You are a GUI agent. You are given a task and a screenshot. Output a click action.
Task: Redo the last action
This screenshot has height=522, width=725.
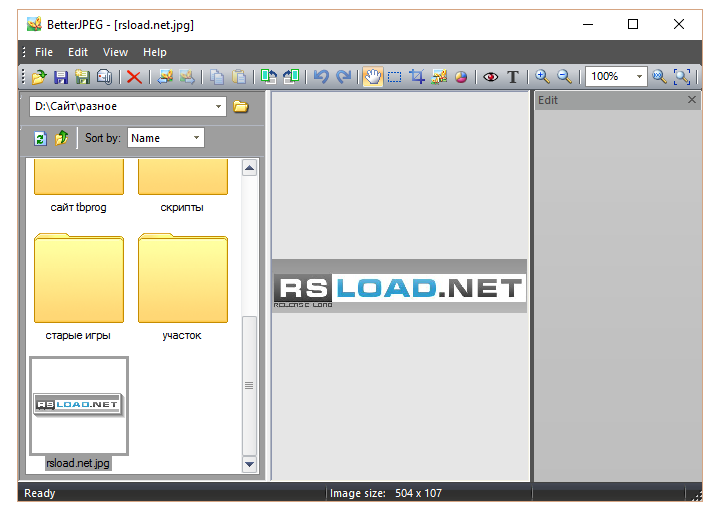pos(344,76)
